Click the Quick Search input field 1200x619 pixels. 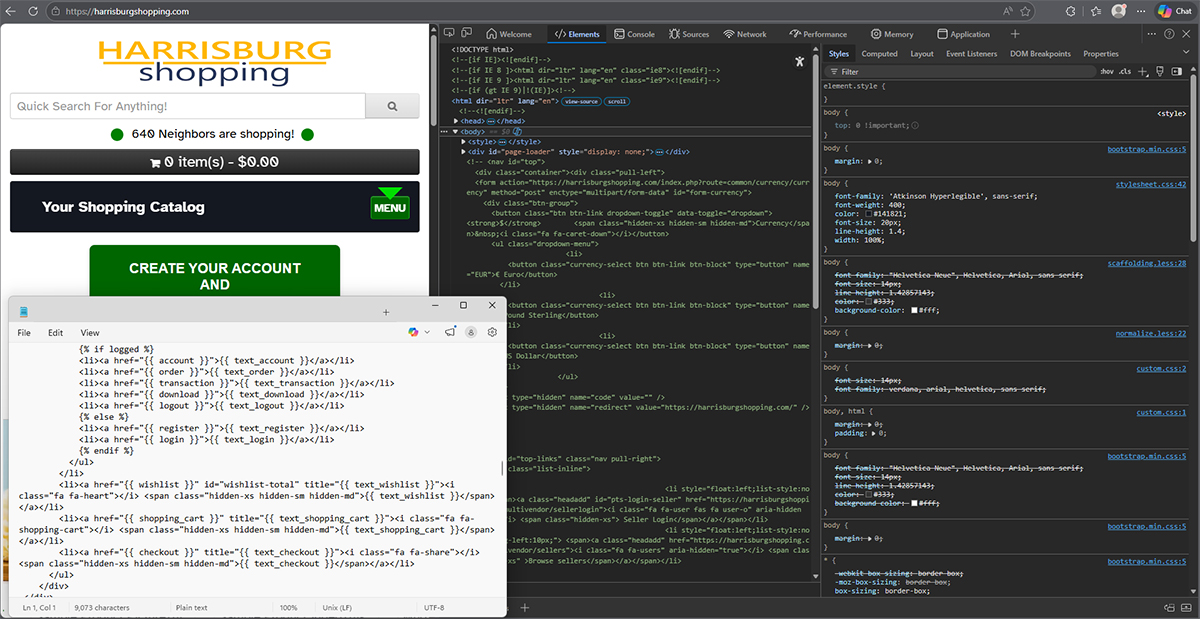tap(187, 106)
